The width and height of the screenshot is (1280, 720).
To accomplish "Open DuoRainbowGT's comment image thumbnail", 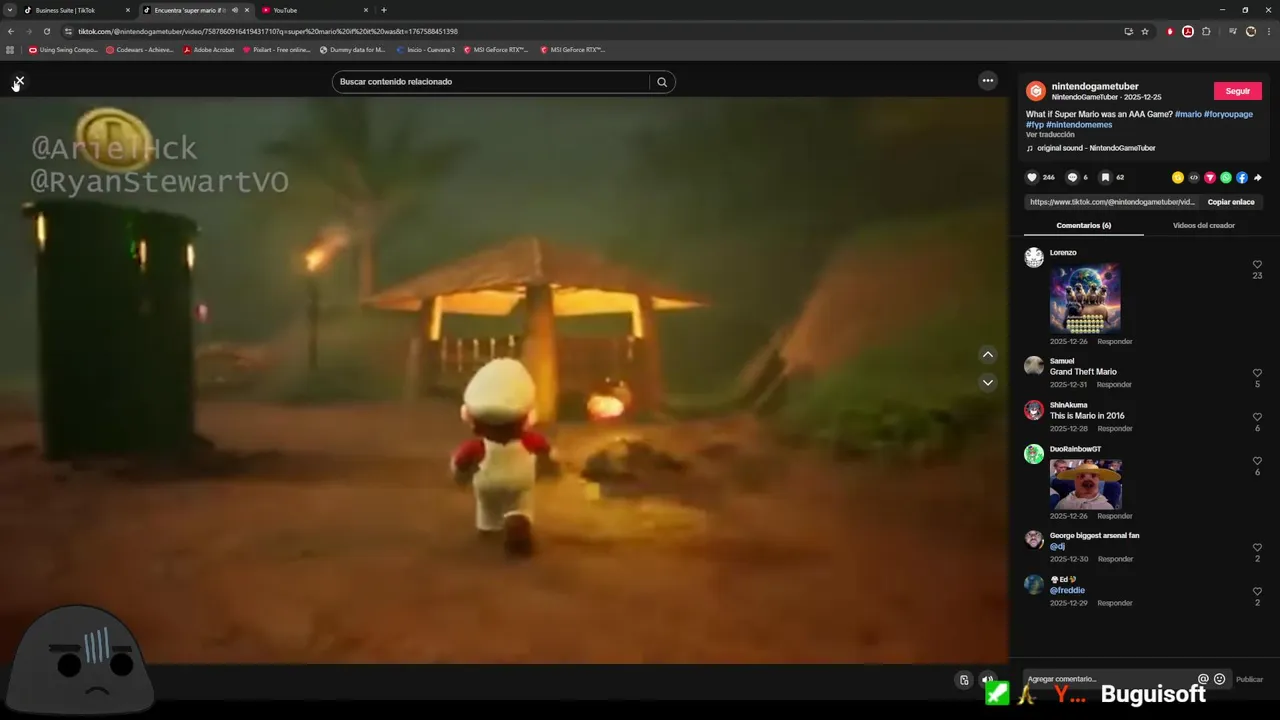I will coord(1086,484).
